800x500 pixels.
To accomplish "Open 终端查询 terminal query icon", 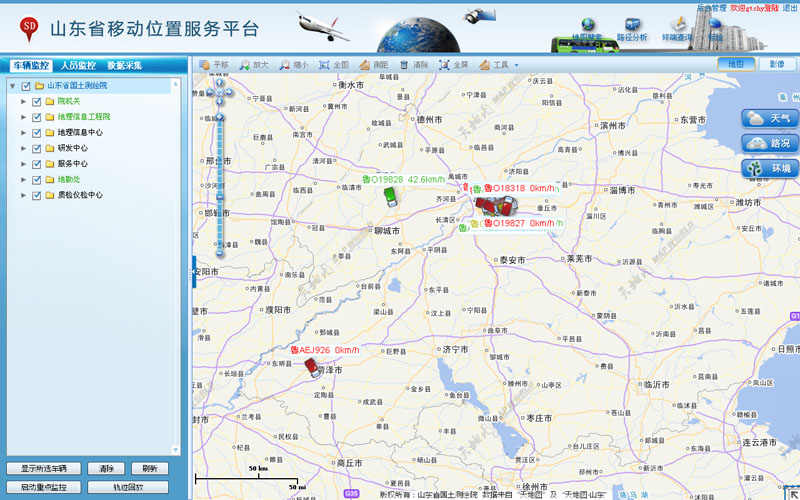I will [677, 30].
